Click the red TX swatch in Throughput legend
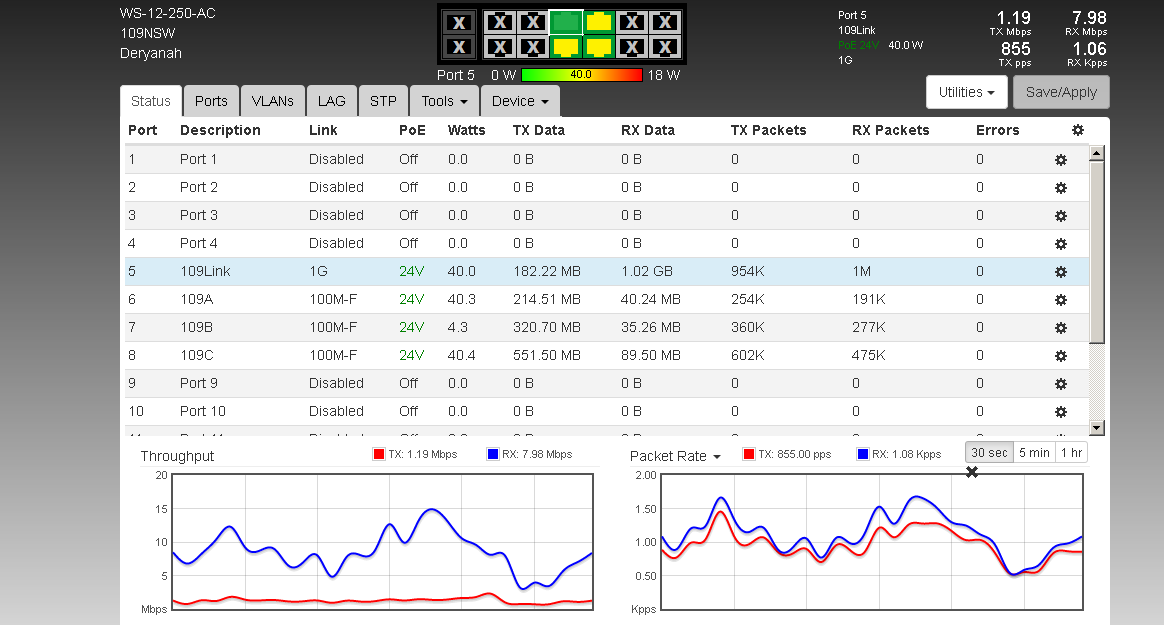Image resolution: width=1164 pixels, height=625 pixels. click(x=379, y=454)
